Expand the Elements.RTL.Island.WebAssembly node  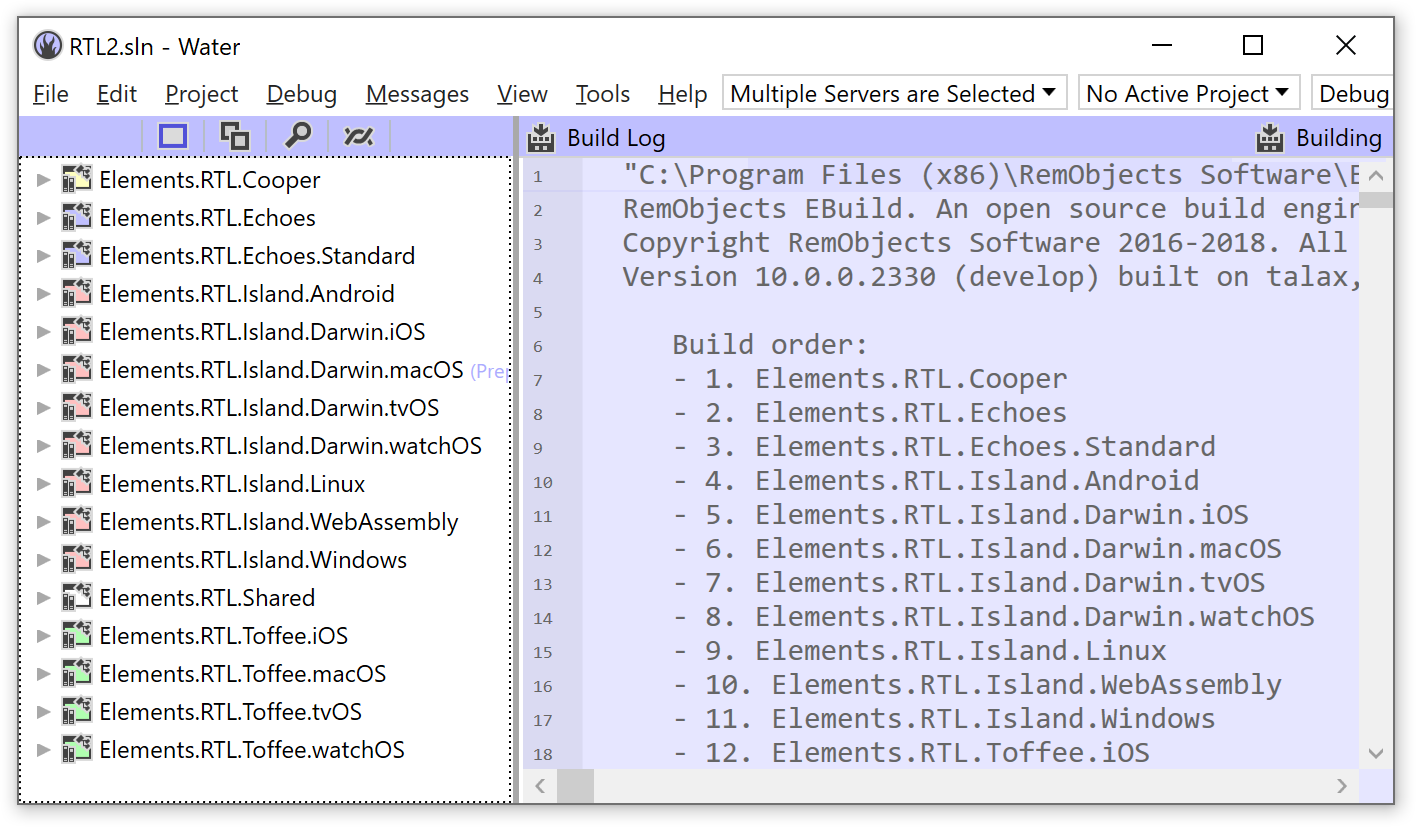(x=43, y=522)
